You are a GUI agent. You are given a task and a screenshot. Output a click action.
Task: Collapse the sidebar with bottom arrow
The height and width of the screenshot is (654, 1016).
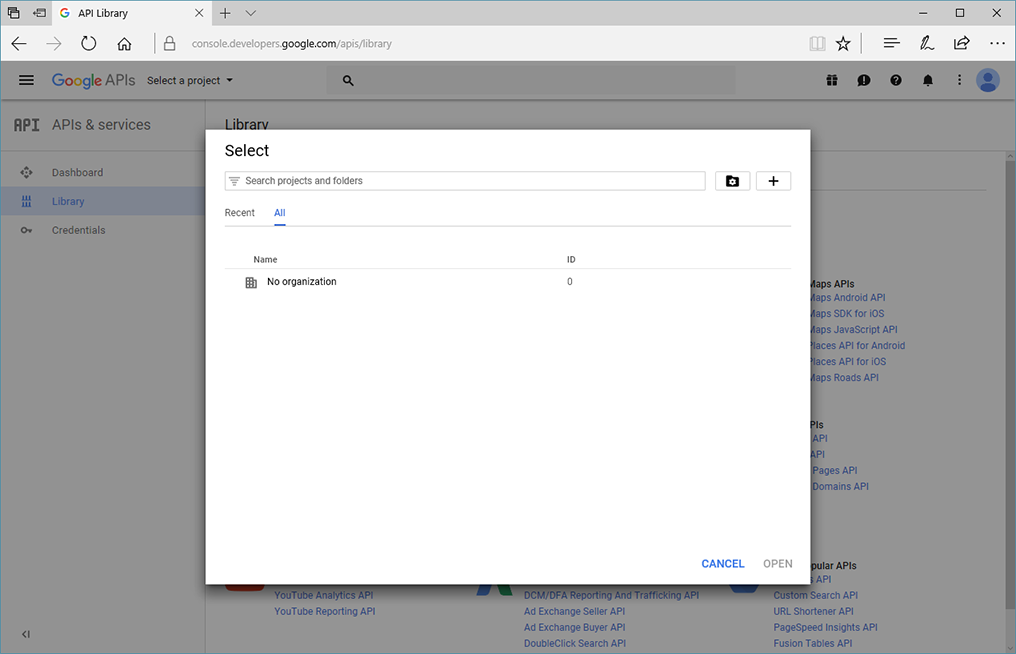(x=25, y=634)
